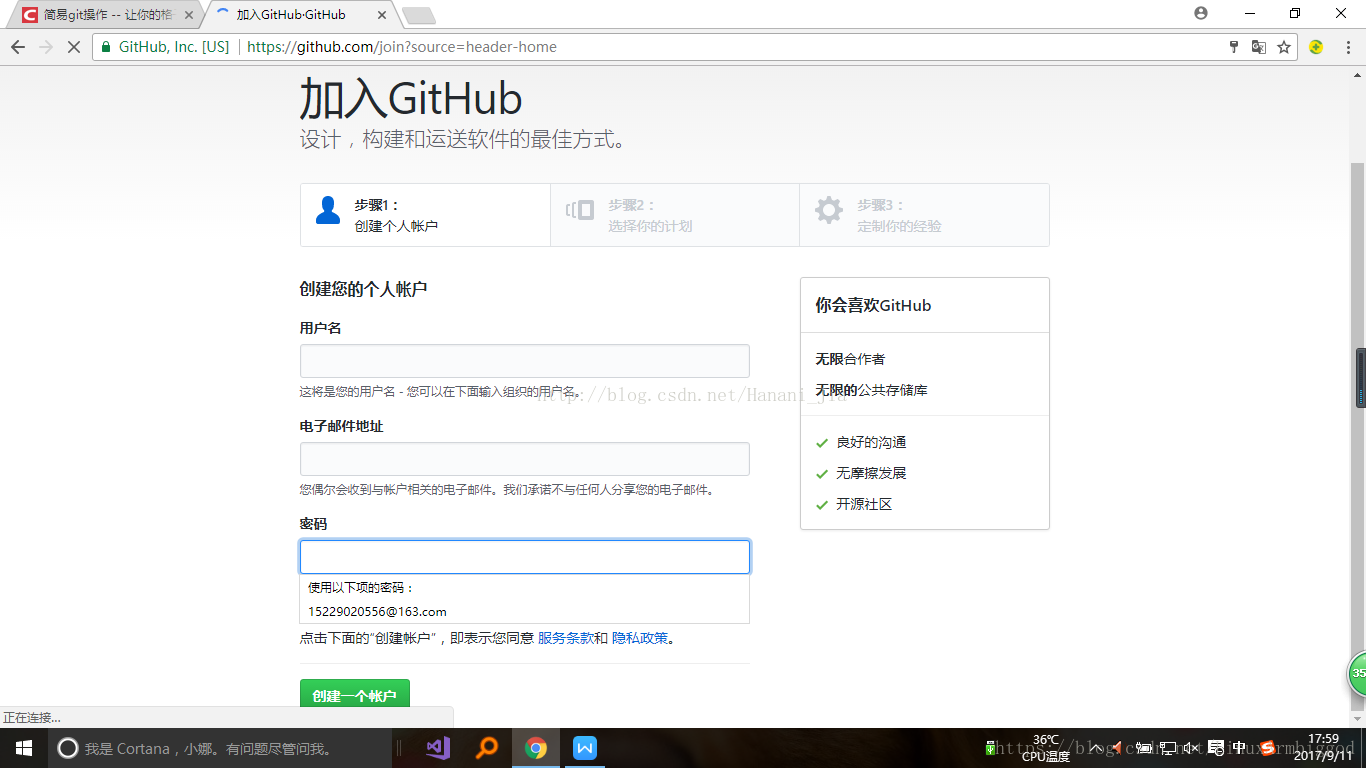This screenshot has height=768, width=1366.
Task: Click the saved password key icon
Action: [x=1234, y=46]
